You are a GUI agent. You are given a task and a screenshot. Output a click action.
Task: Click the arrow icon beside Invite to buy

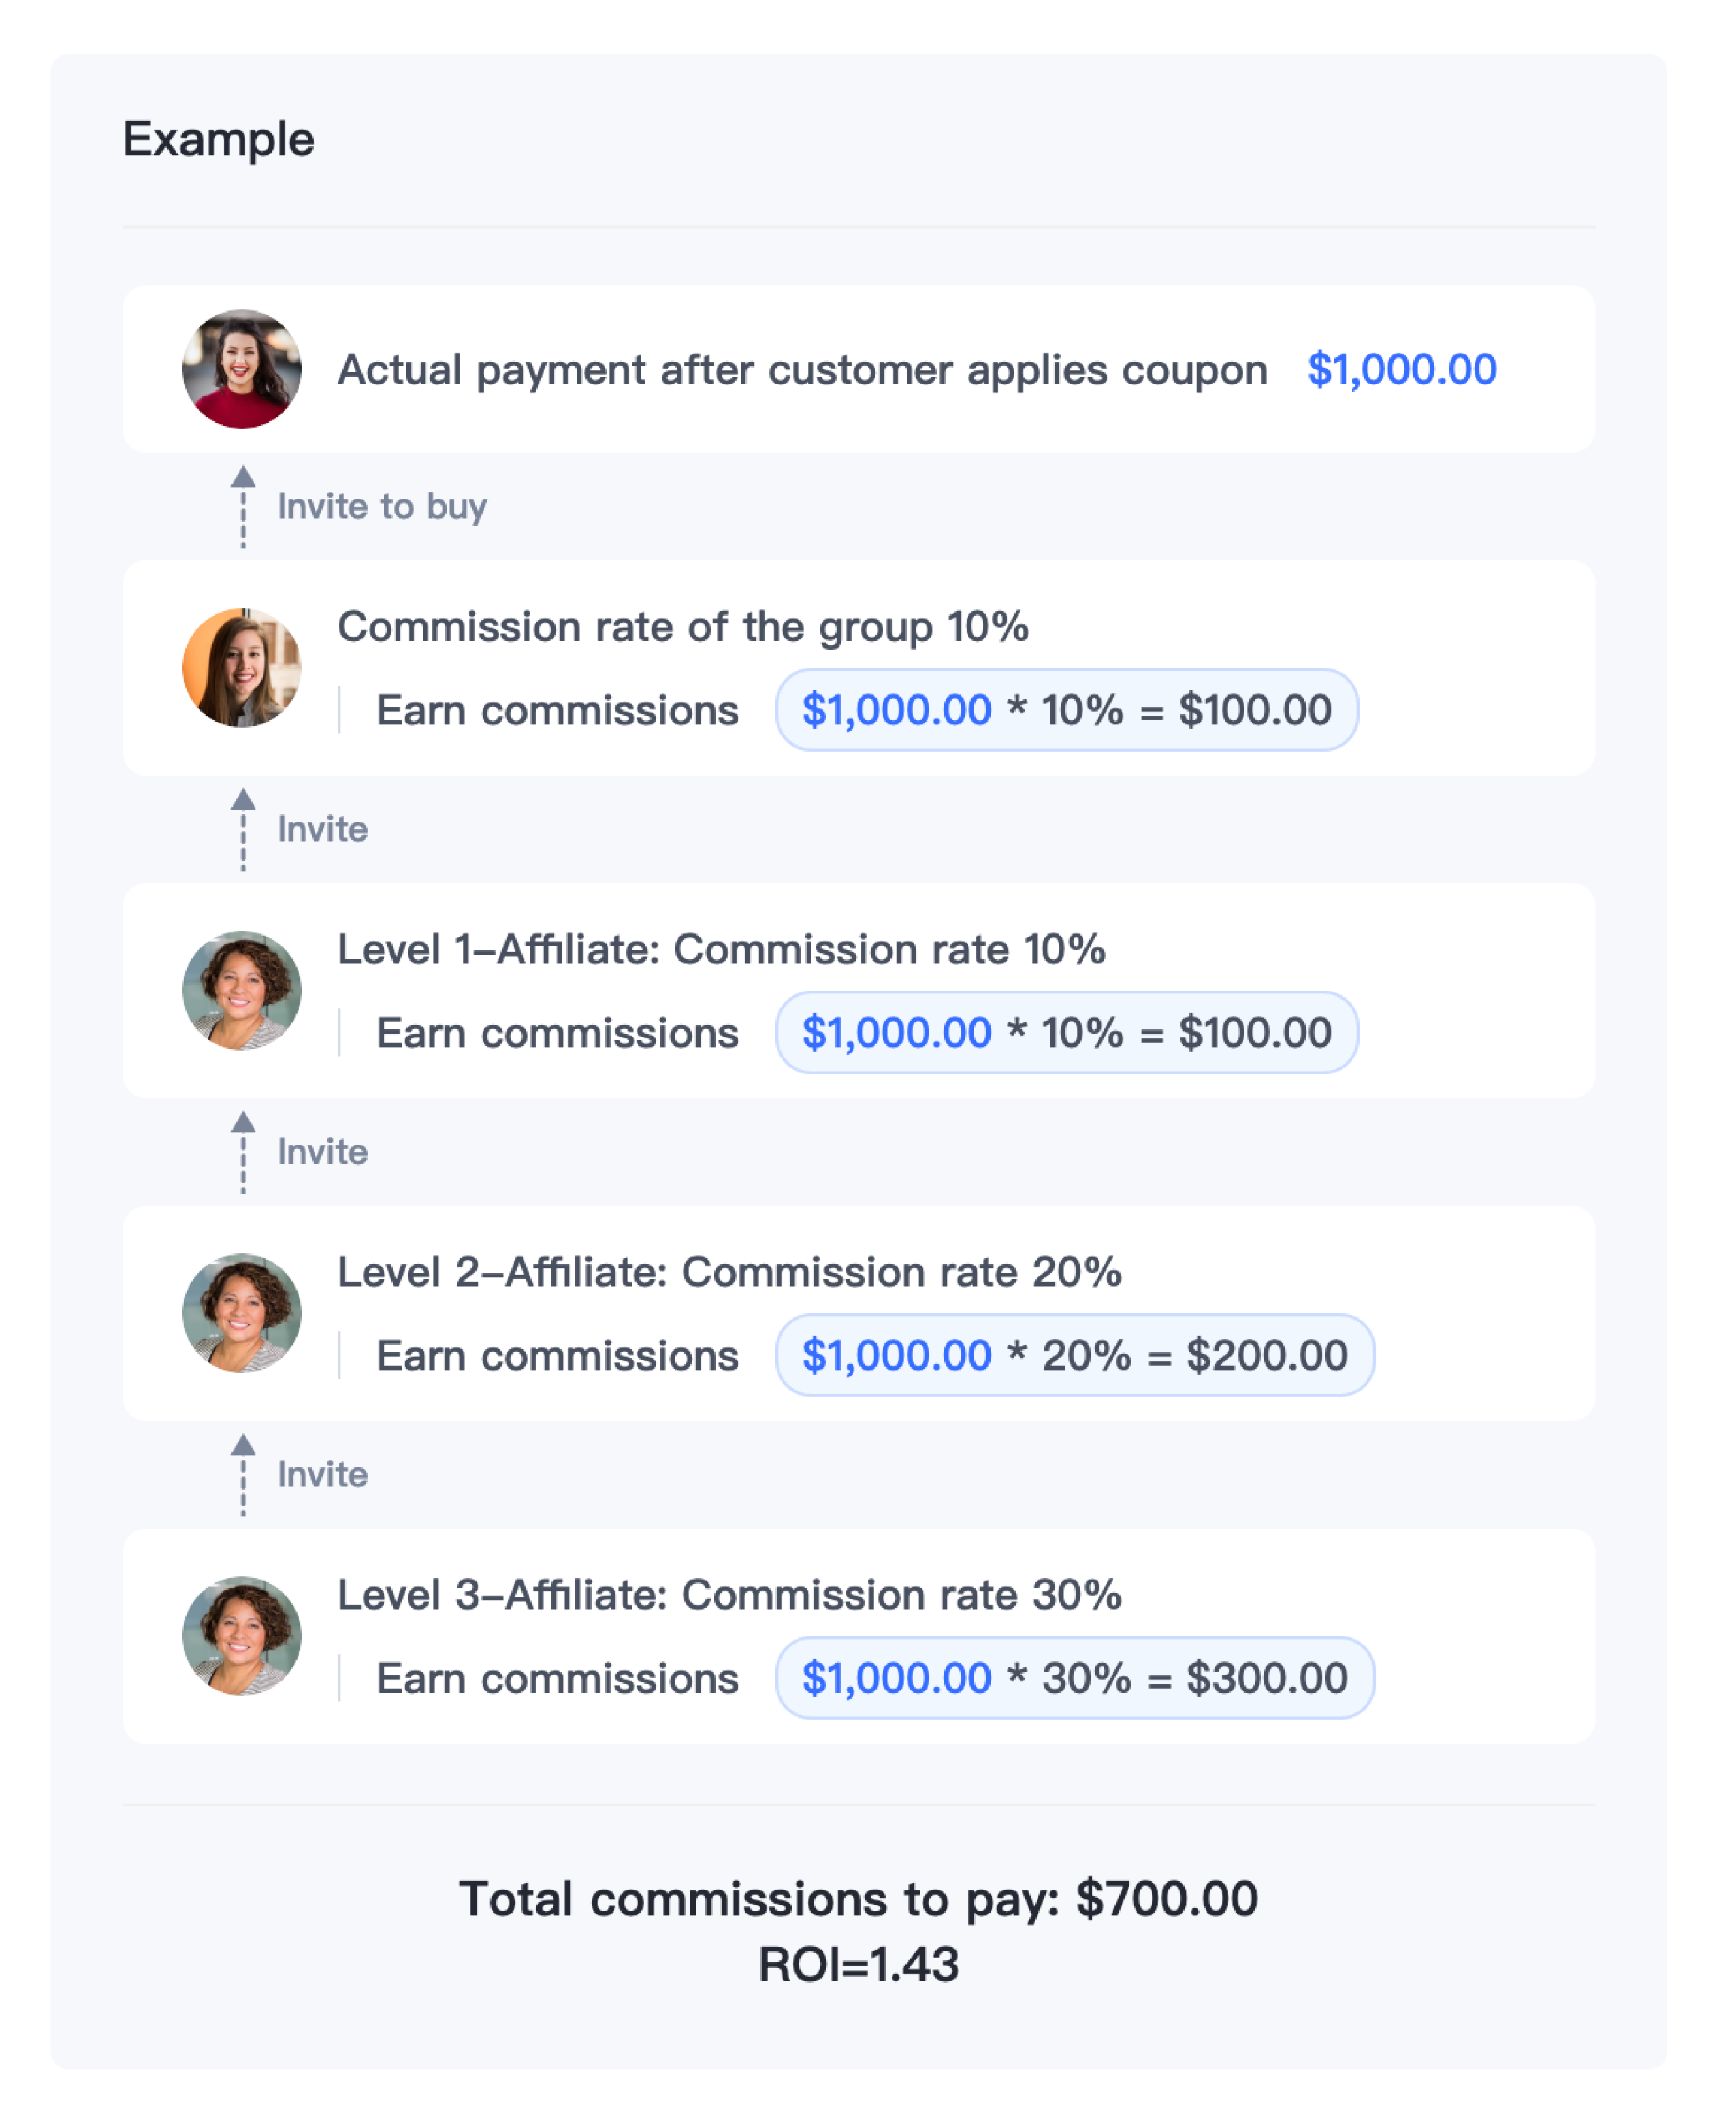click(243, 507)
